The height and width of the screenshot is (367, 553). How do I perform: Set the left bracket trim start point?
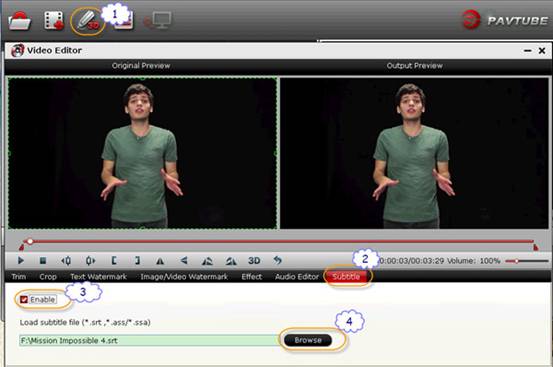coord(114,261)
